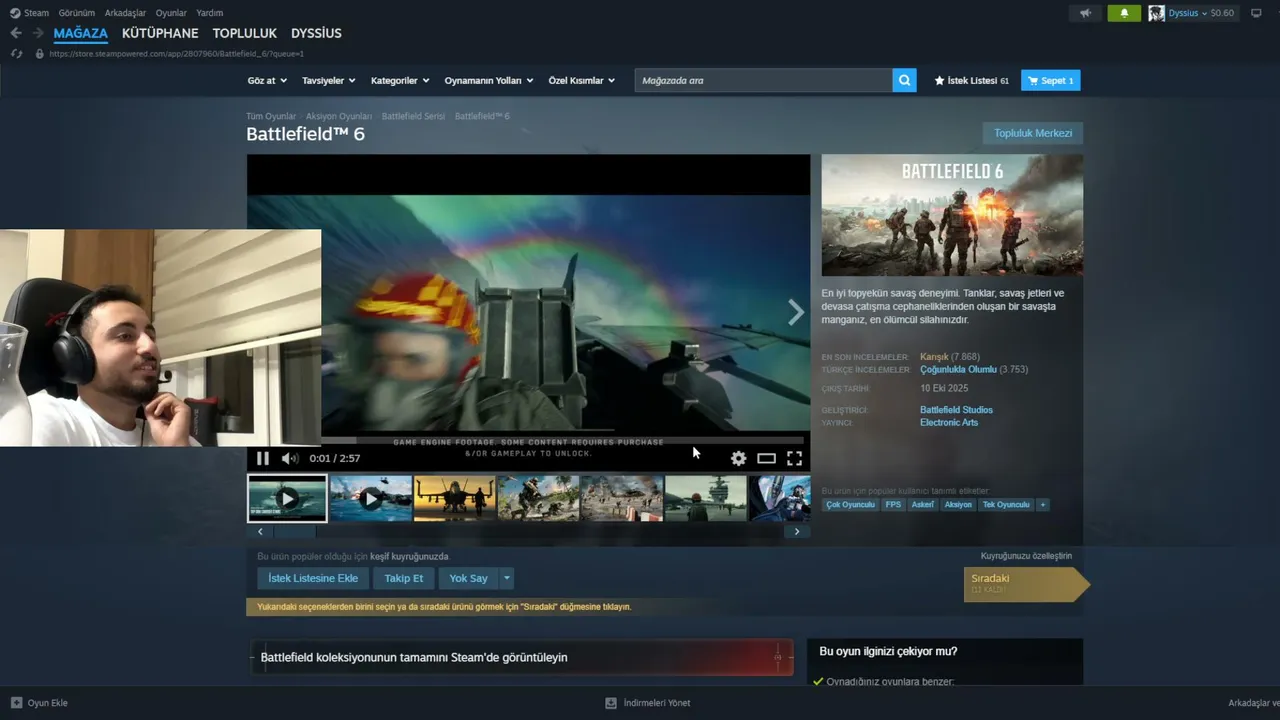Open the Özel Kısımlar dropdown menu
Image resolution: width=1280 pixels, height=720 pixels.
tap(581, 81)
